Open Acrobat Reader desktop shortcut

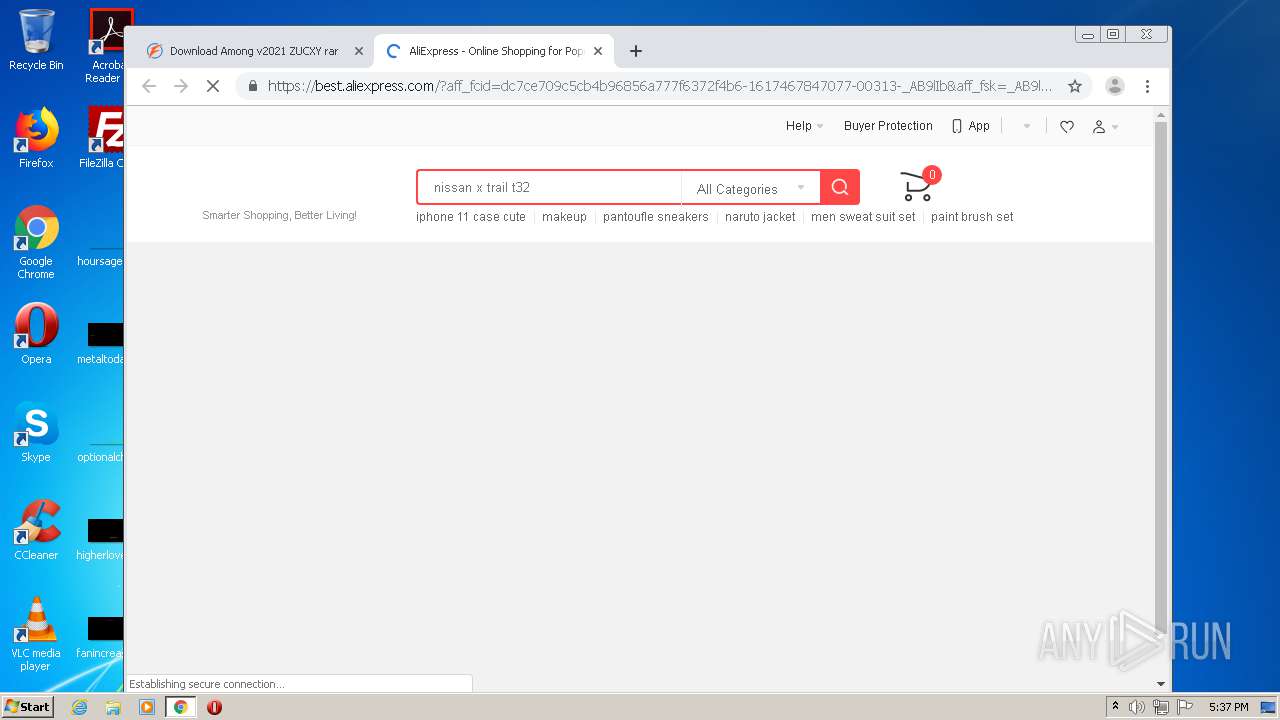click(x=106, y=46)
